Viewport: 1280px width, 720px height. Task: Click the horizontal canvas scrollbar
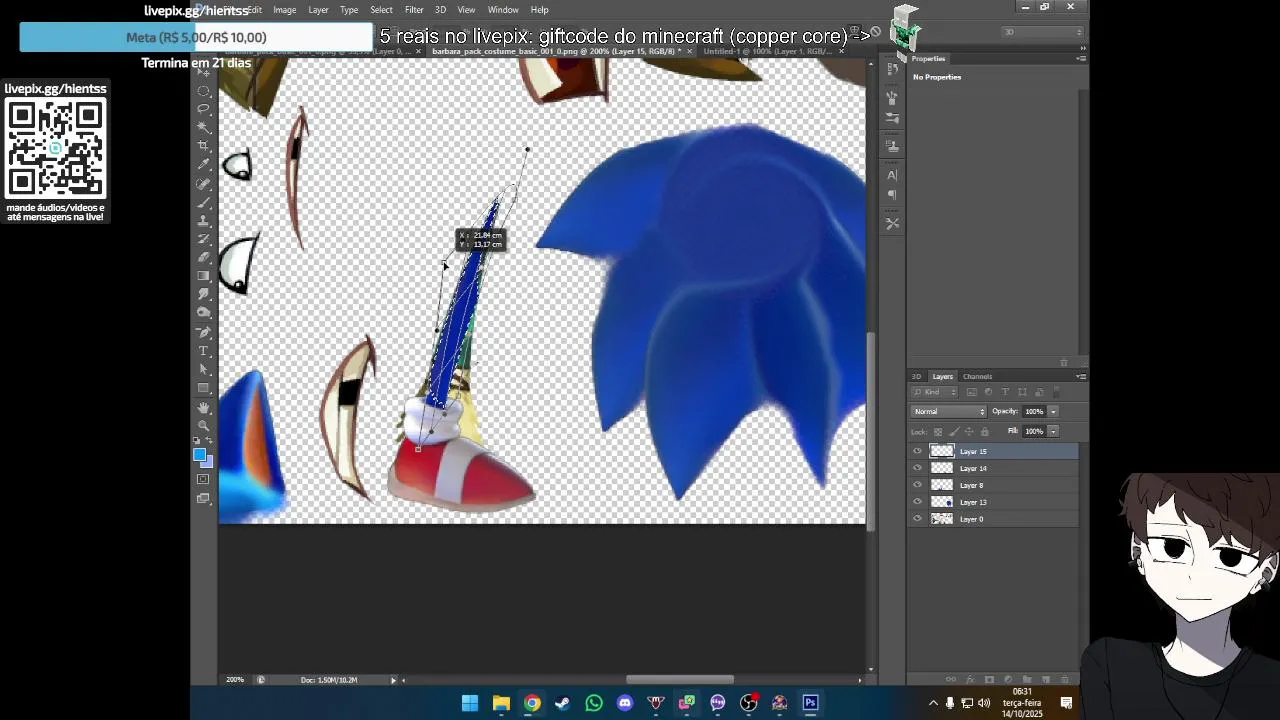[680, 680]
